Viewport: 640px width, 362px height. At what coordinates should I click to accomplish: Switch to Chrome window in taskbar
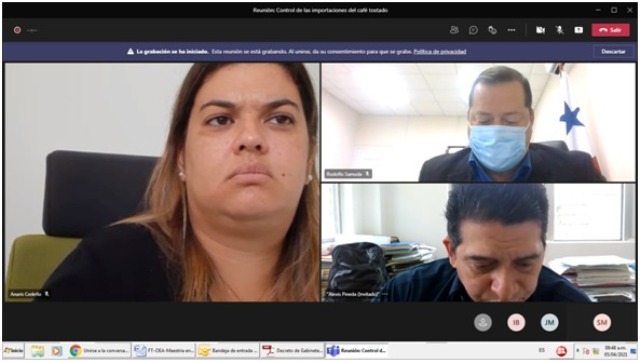tap(100, 351)
